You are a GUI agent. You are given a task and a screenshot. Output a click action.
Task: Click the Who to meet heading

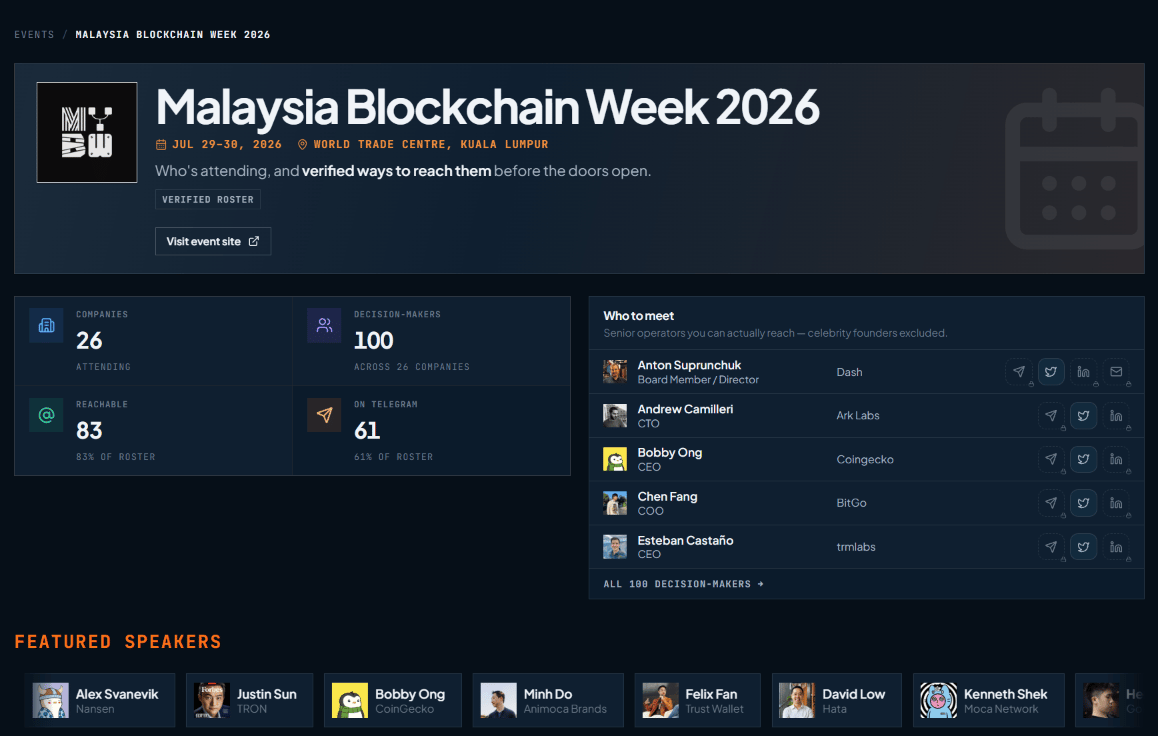[x=639, y=316]
